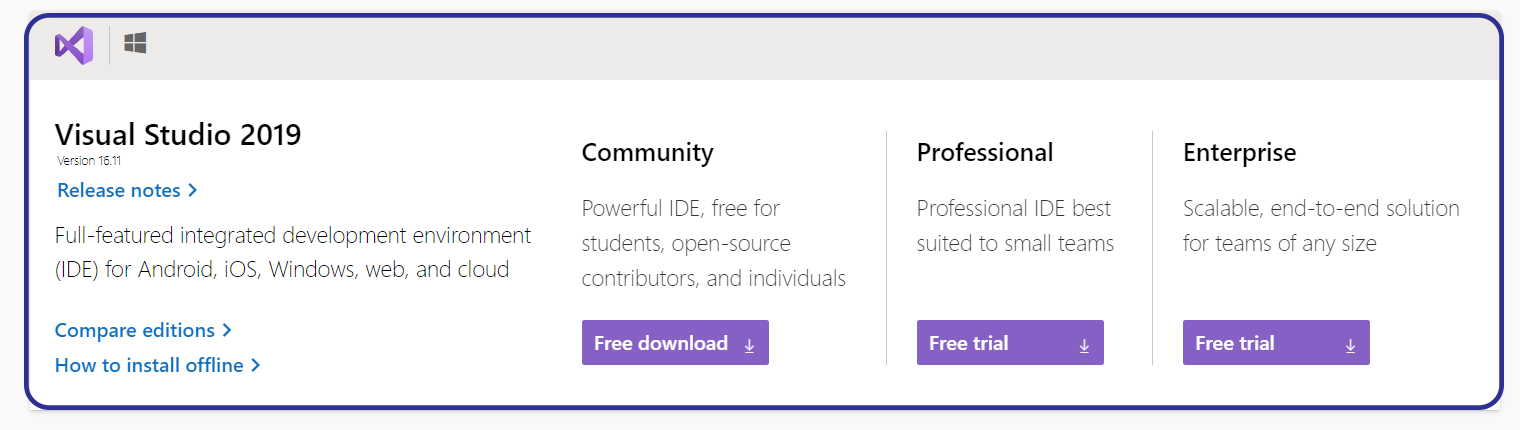
Task: Start the Professional edition Free trial
Action: 1010,343
